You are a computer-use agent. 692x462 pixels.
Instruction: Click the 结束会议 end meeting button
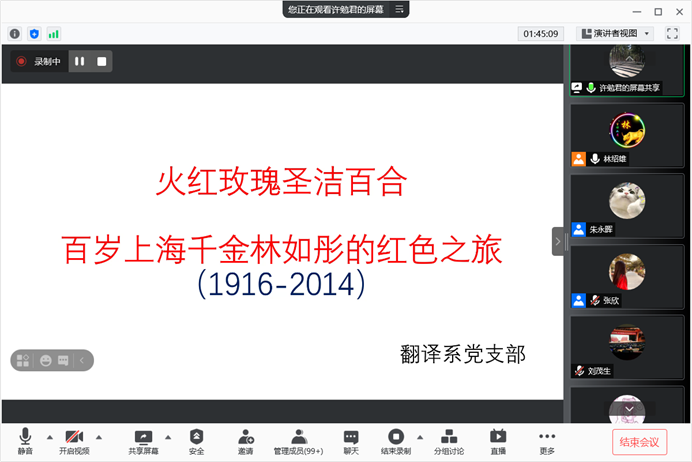639,441
